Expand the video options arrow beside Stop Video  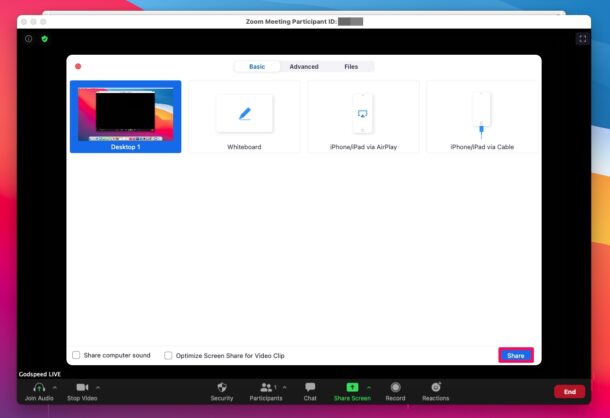click(x=98, y=387)
